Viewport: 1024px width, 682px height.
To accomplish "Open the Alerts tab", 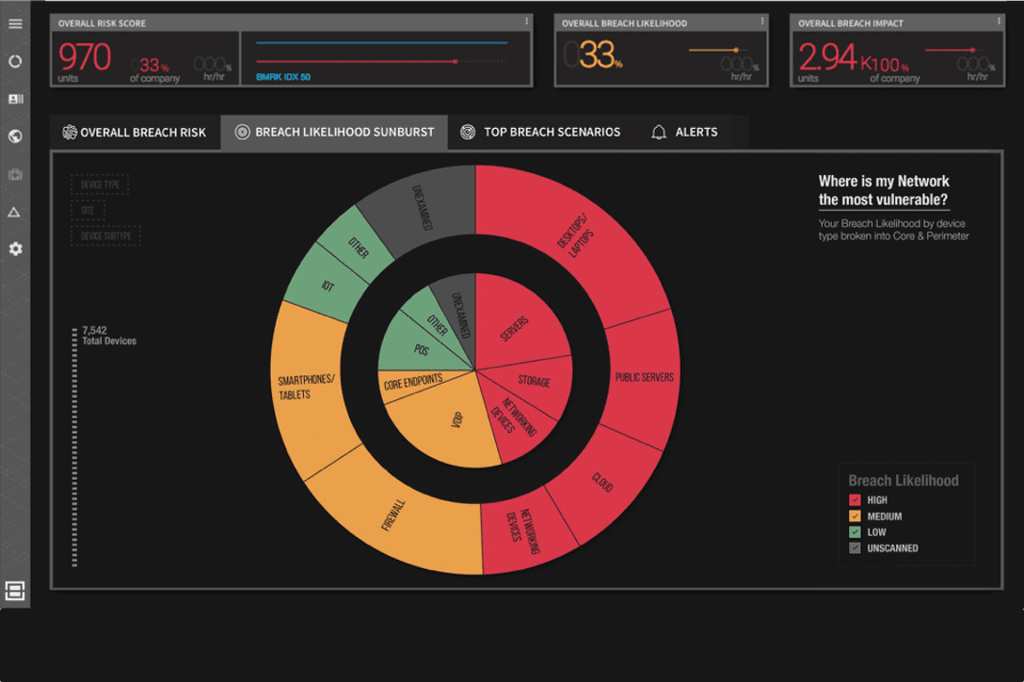I will [x=684, y=132].
